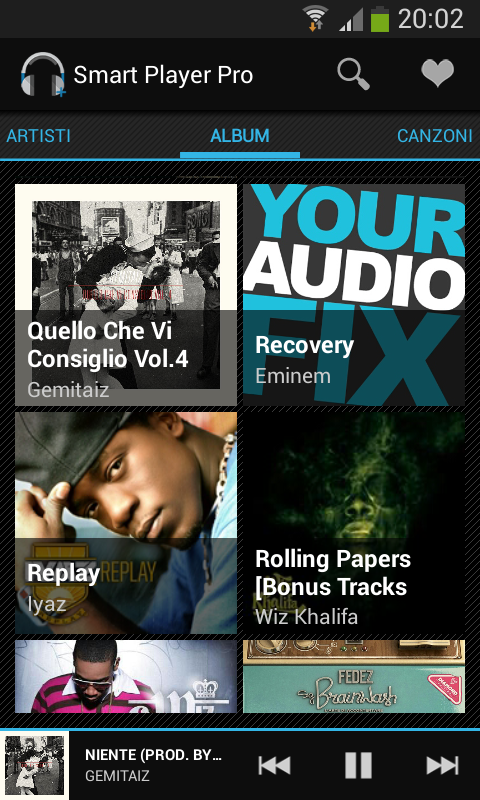Open Quello Che Vi Consiglio Vol.4 album
Viewport: 480px width, 800px height.
click(x=126, y=295)
